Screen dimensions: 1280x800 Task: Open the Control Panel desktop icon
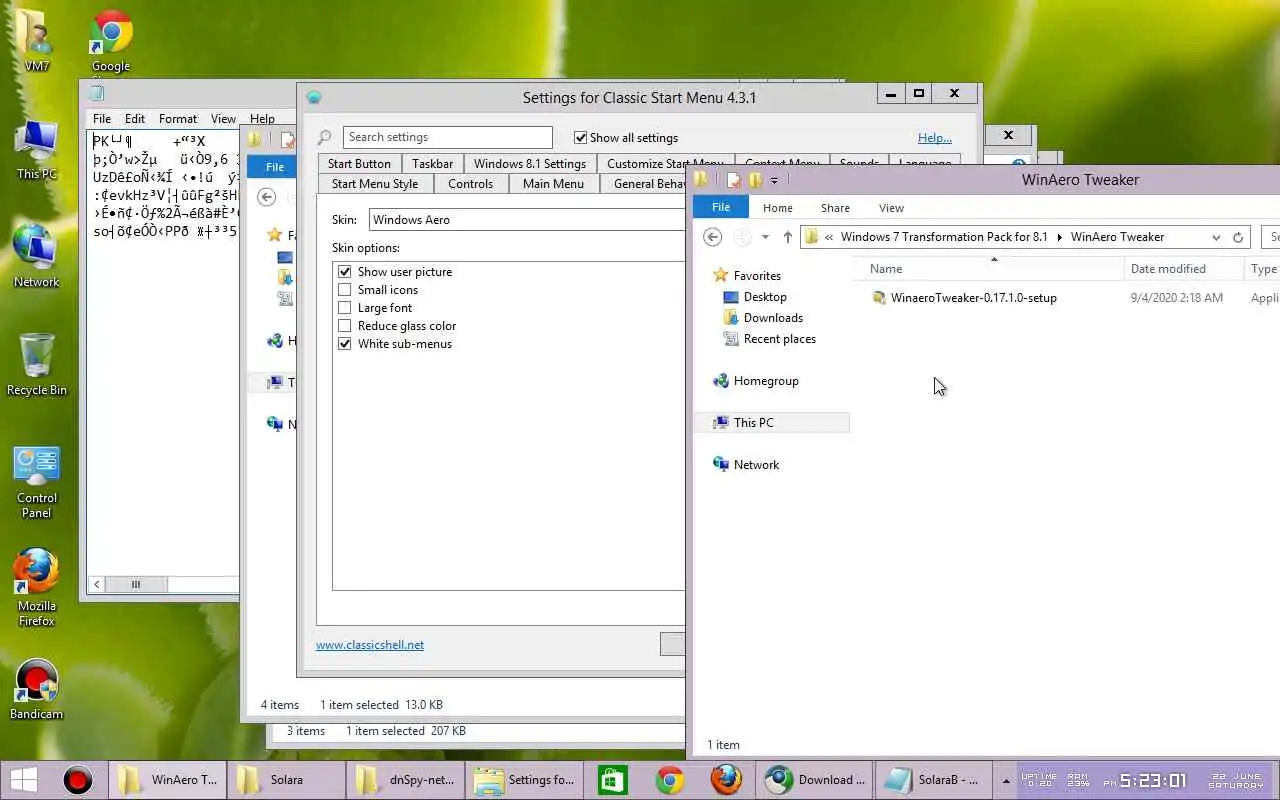click(x=36, y=482)
